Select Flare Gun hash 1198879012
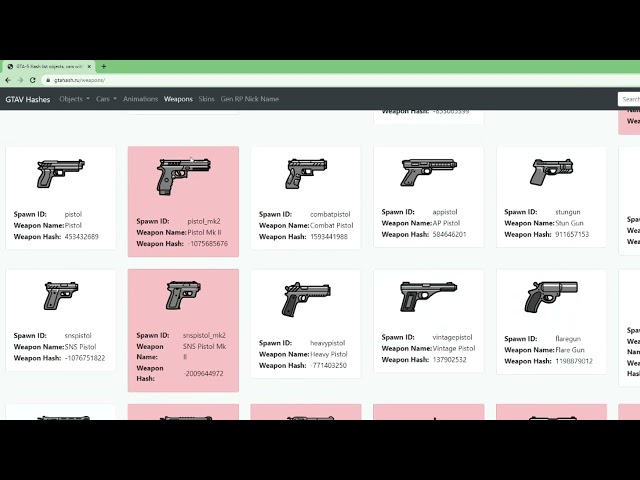The height and width of the screenshot is (480, 640). [x=574, y=361]
